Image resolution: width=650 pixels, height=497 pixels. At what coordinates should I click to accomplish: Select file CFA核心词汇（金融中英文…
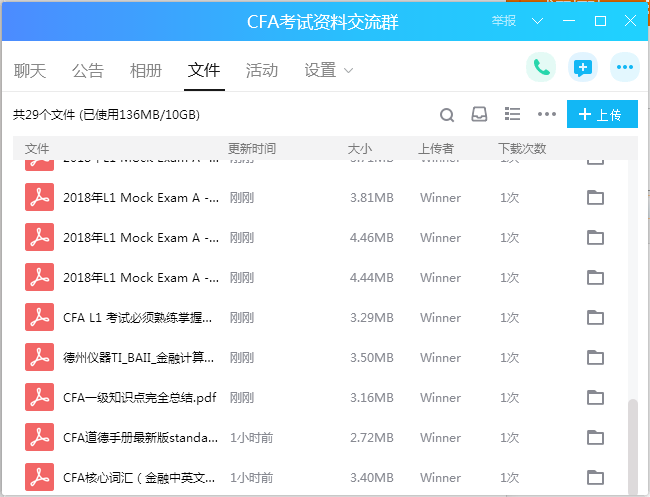click(x=139, y=478)
